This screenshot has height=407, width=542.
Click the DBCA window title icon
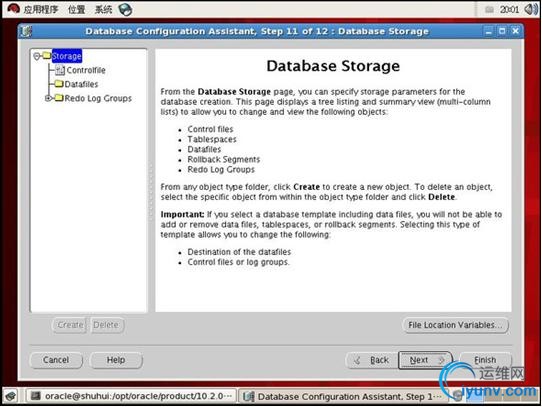click(26, 31)
